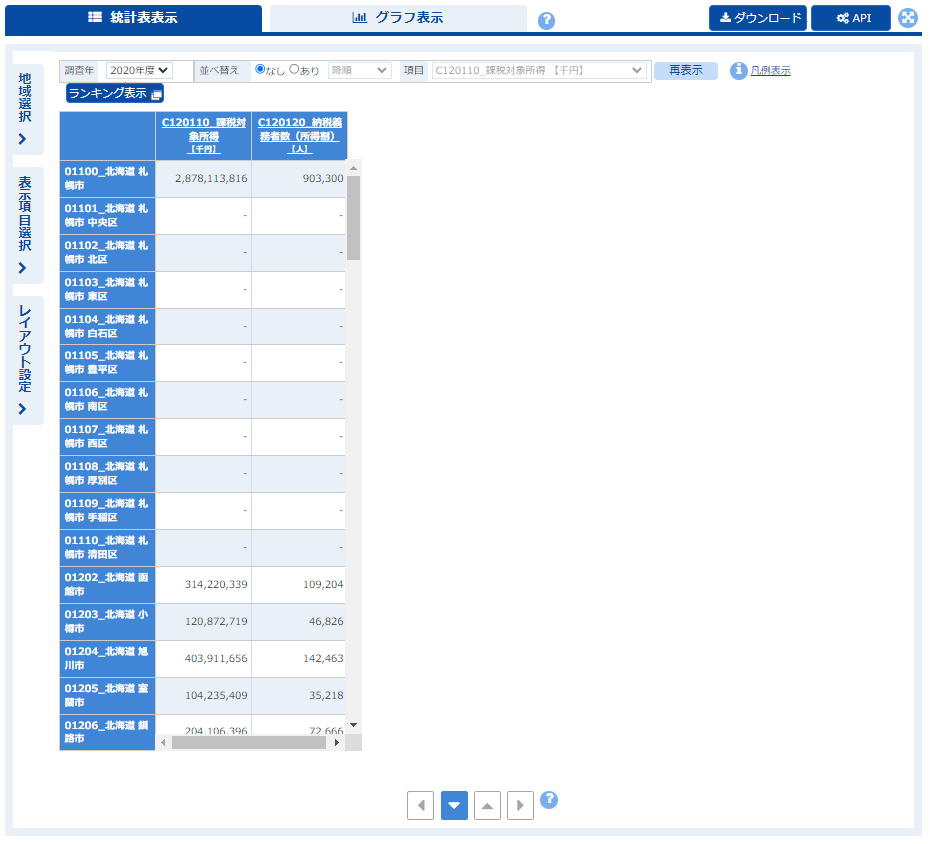The height and width of the screenshot is (844, 930).
Task: Click the ダウンロード button
Action: pyautogui.click(x=757, y=18)
